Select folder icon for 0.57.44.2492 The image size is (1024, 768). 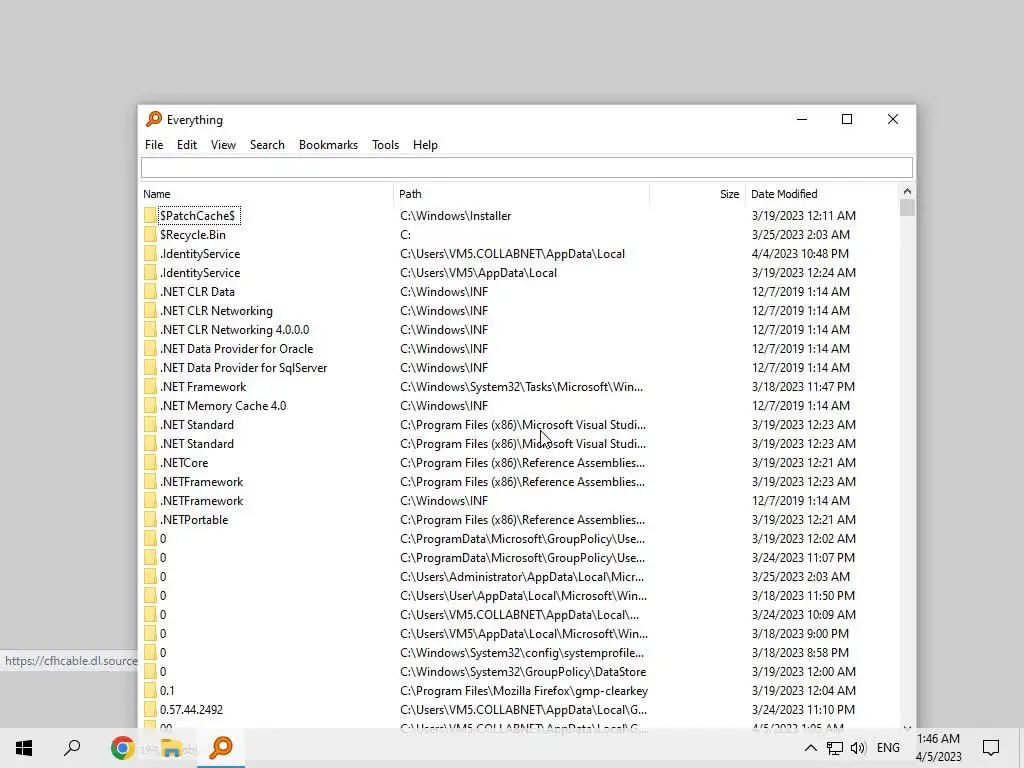coord(150,709)
